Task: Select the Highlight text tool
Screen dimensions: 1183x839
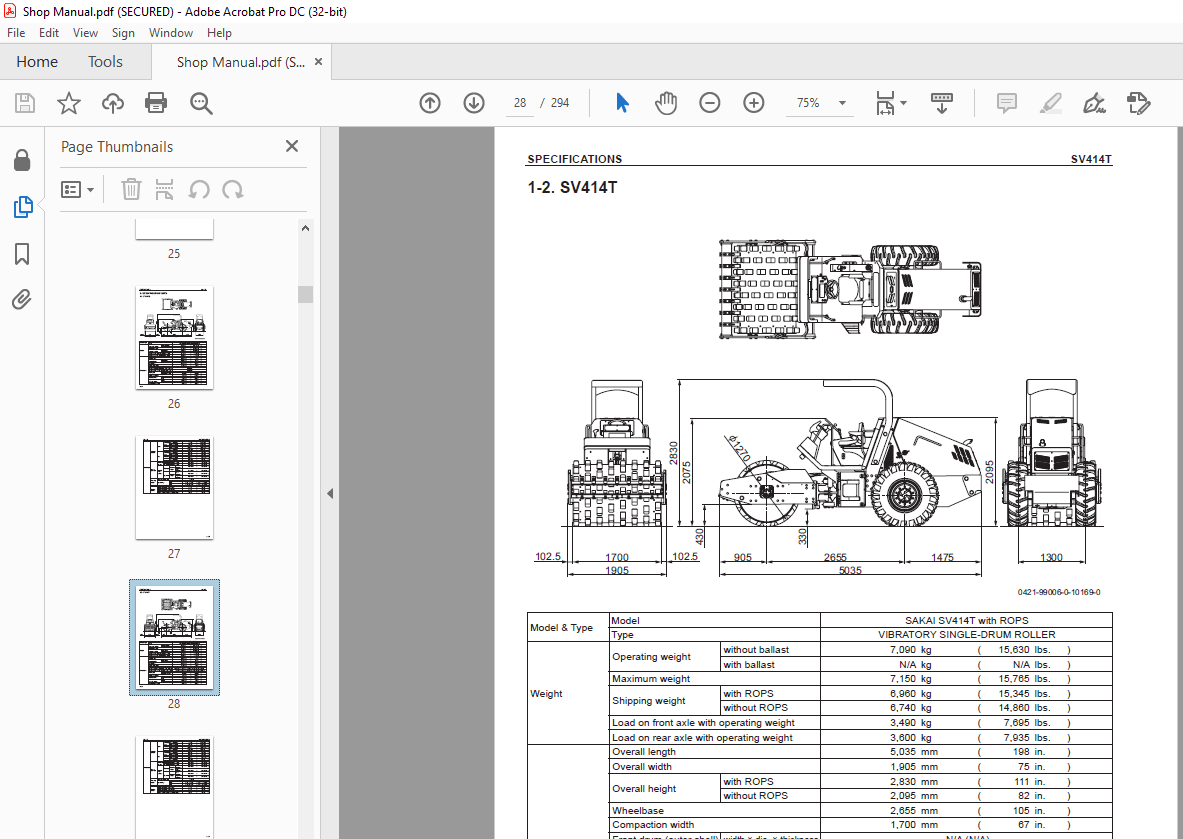Action: pyautogui.click(x=1050, y=103)
